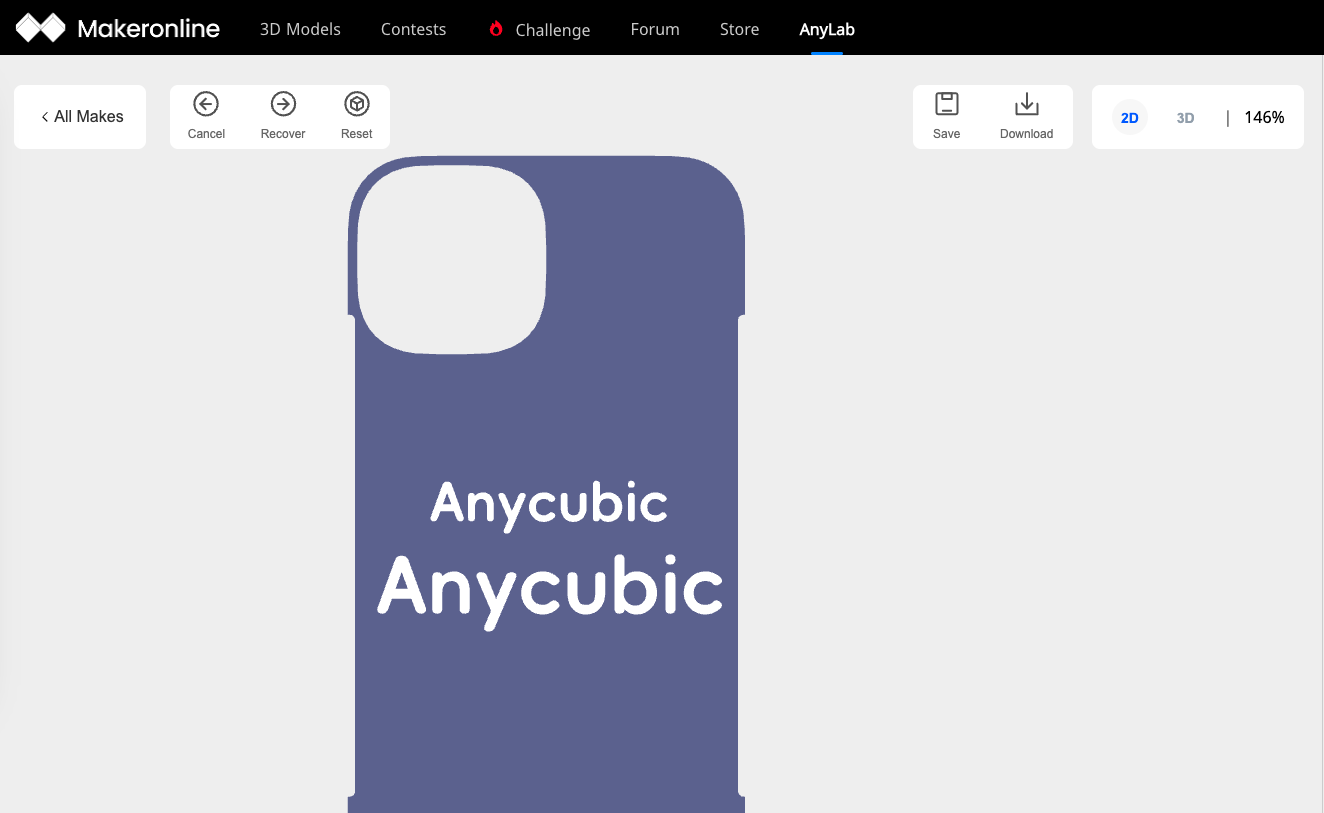1324x813 pixels.
Task: Reset the design with cube icon
Action: tap(357, 104)
